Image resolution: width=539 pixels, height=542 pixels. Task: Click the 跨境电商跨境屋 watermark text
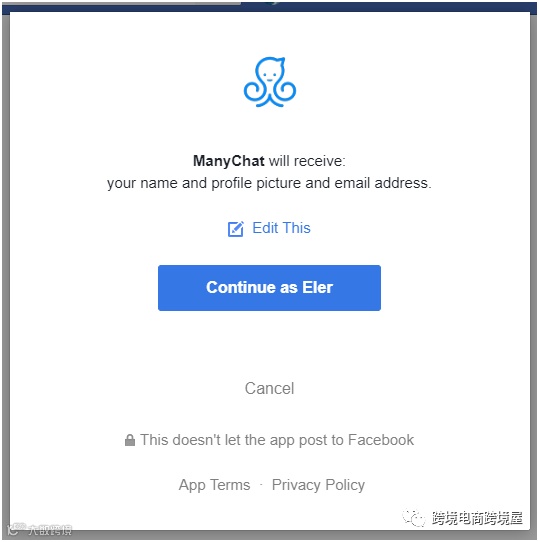click(477, 518)
